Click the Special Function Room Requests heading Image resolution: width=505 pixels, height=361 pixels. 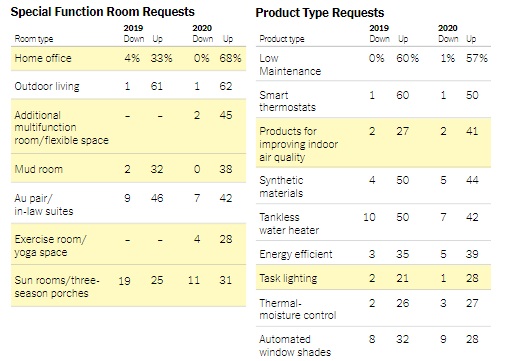coord(103,12)
